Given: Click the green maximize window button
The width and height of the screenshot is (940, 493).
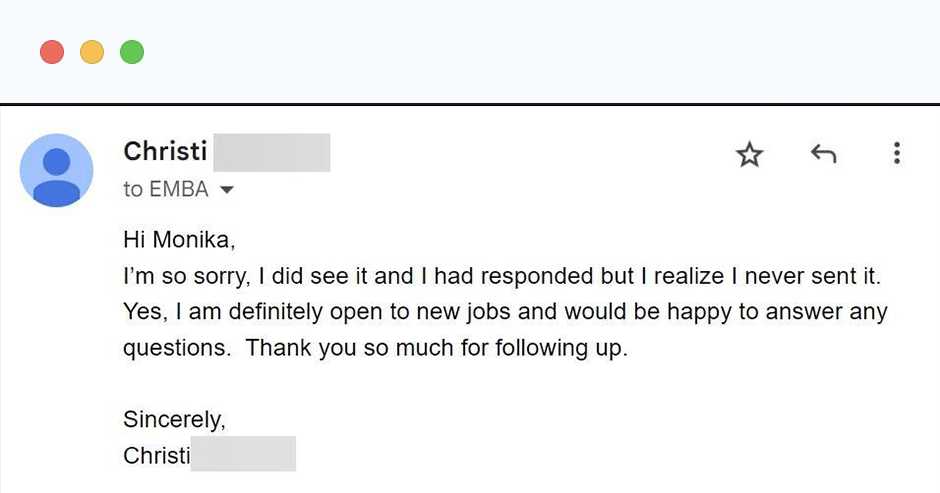Looking at the screenshot, I should click(x=132, y=51).
